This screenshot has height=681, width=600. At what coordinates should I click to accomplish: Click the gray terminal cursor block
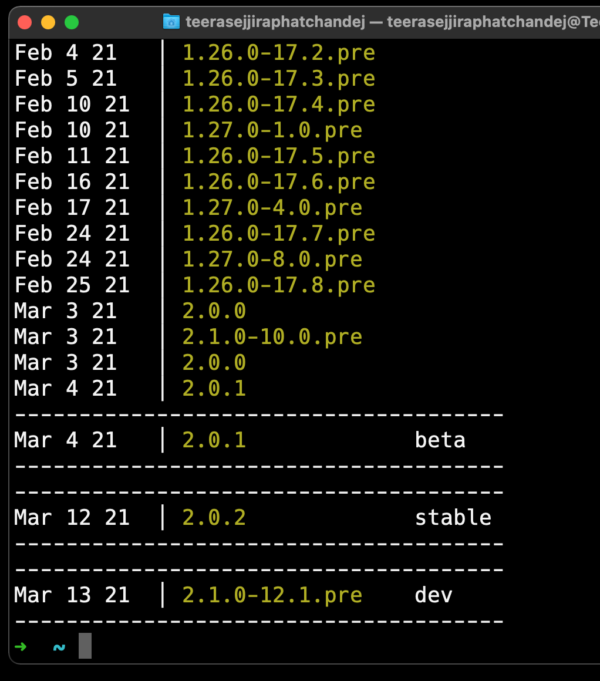pyautogui.click(x=85, y=646)
